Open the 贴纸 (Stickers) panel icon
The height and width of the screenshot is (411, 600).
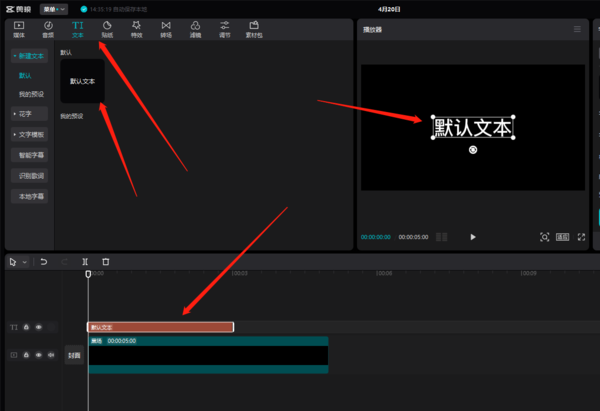coord(107,29)
